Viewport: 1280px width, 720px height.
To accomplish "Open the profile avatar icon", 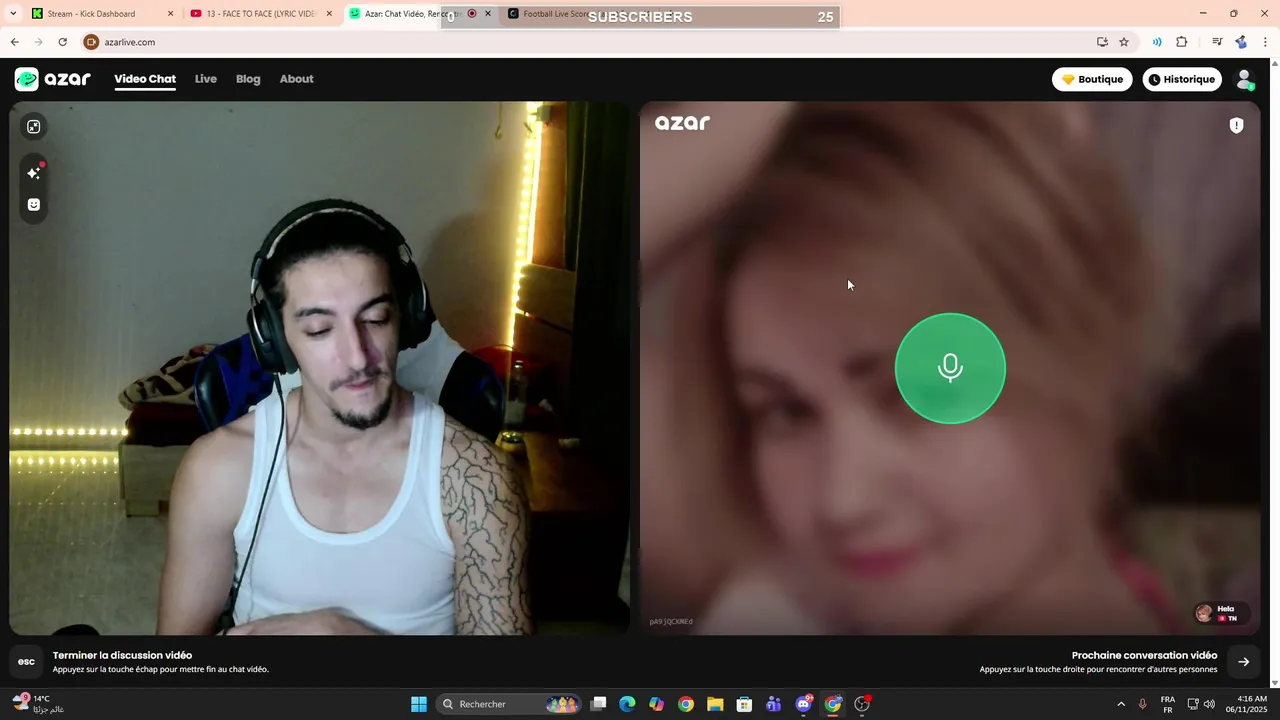I will pyautogui.click(x=1245, y=79).
